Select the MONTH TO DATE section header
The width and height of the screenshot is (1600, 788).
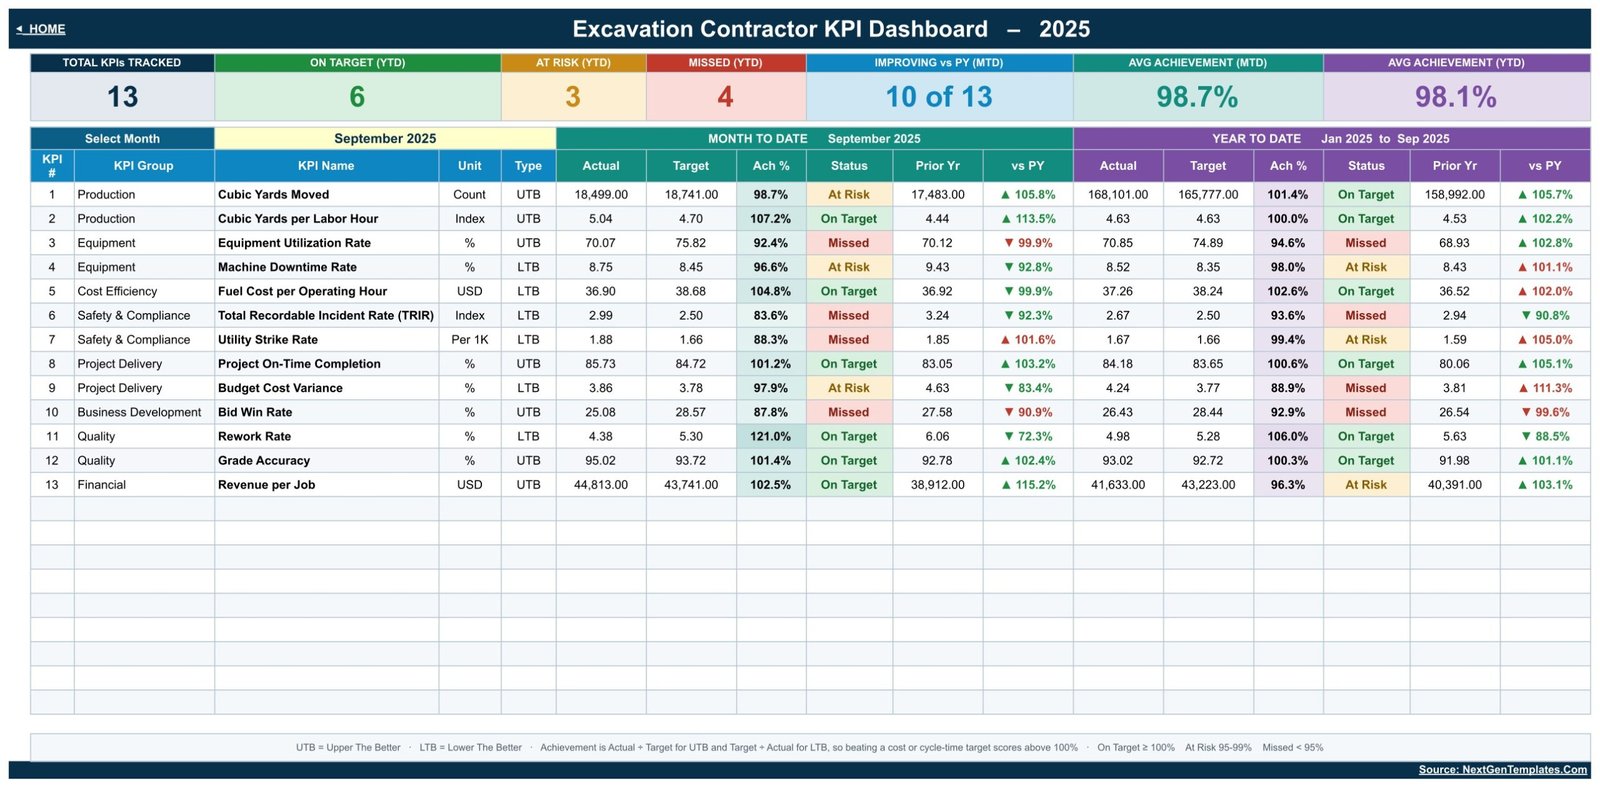click(814, 138)
